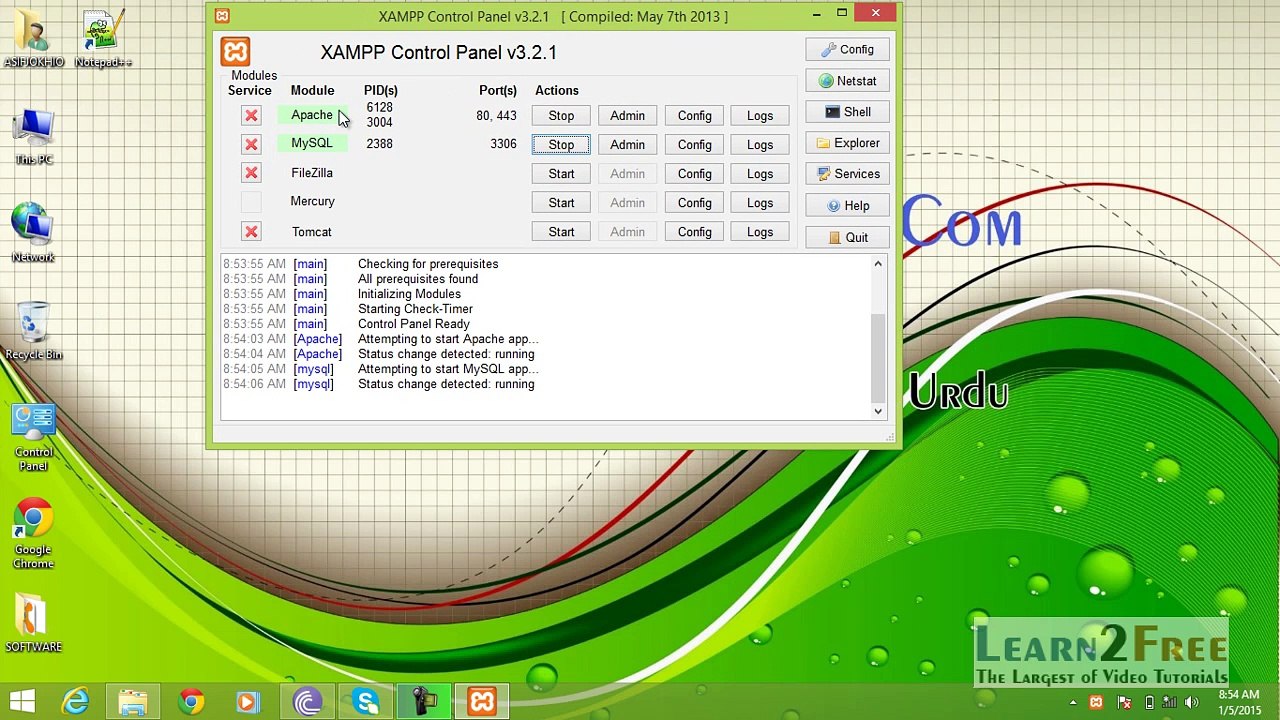The image size is (1280, 720).
Task: Switch to XAMPP via its taskbar icon
Action: pos(482,702)
